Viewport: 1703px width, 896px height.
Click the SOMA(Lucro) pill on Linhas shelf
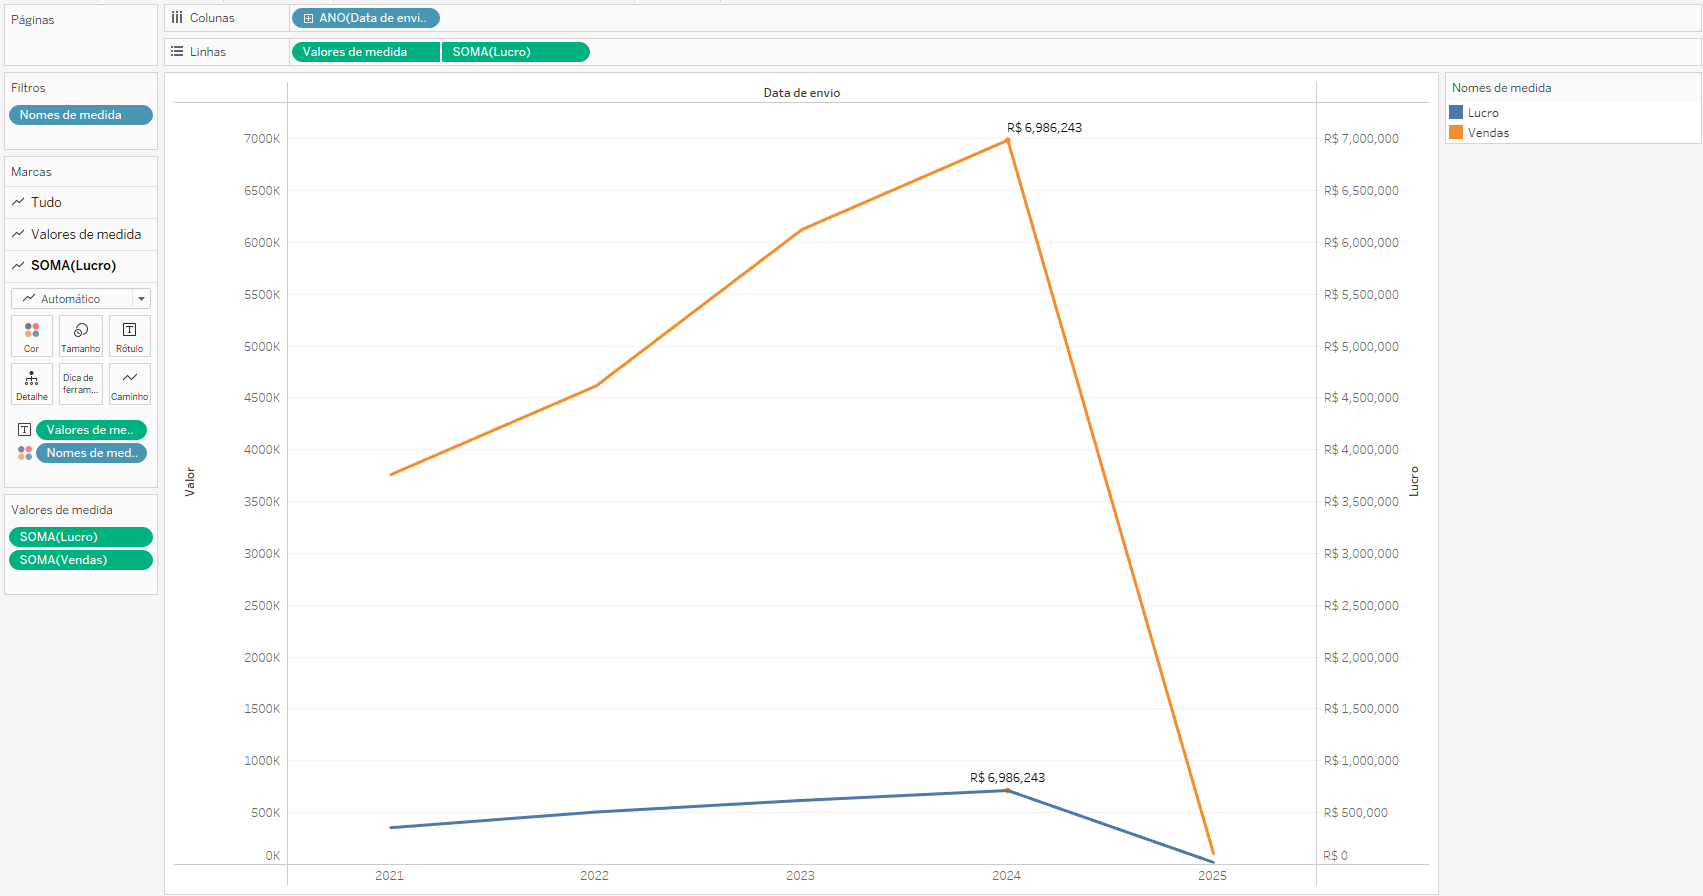click(x=515, y=52)
